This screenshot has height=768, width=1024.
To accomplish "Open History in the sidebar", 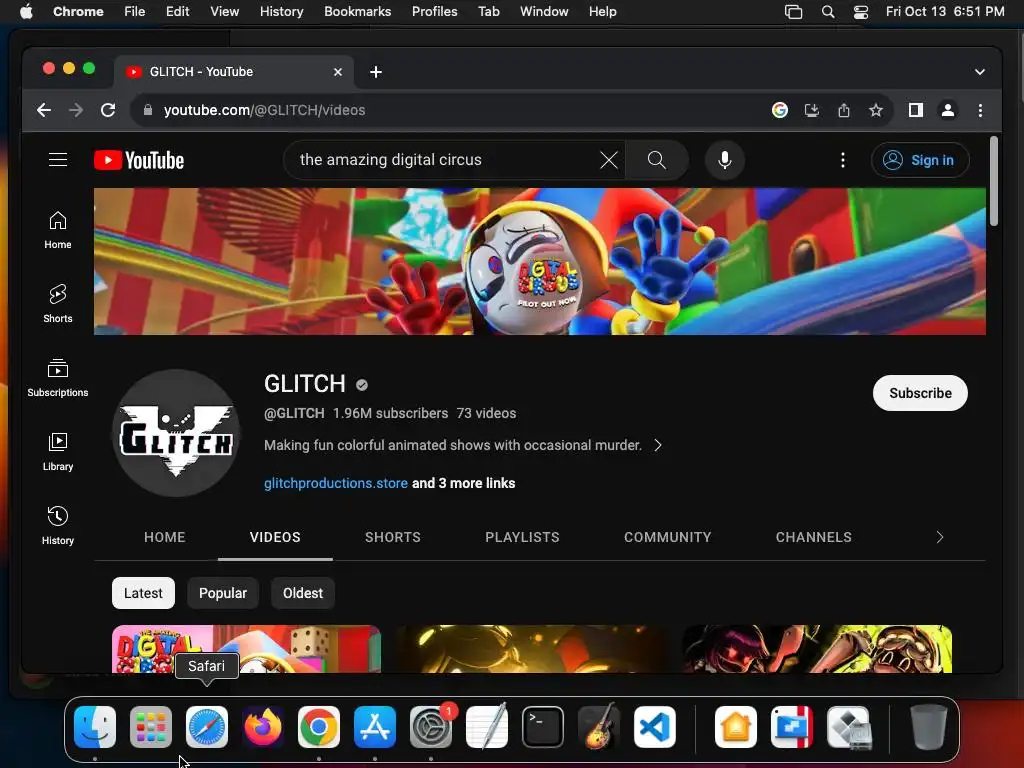I will 58,526.
